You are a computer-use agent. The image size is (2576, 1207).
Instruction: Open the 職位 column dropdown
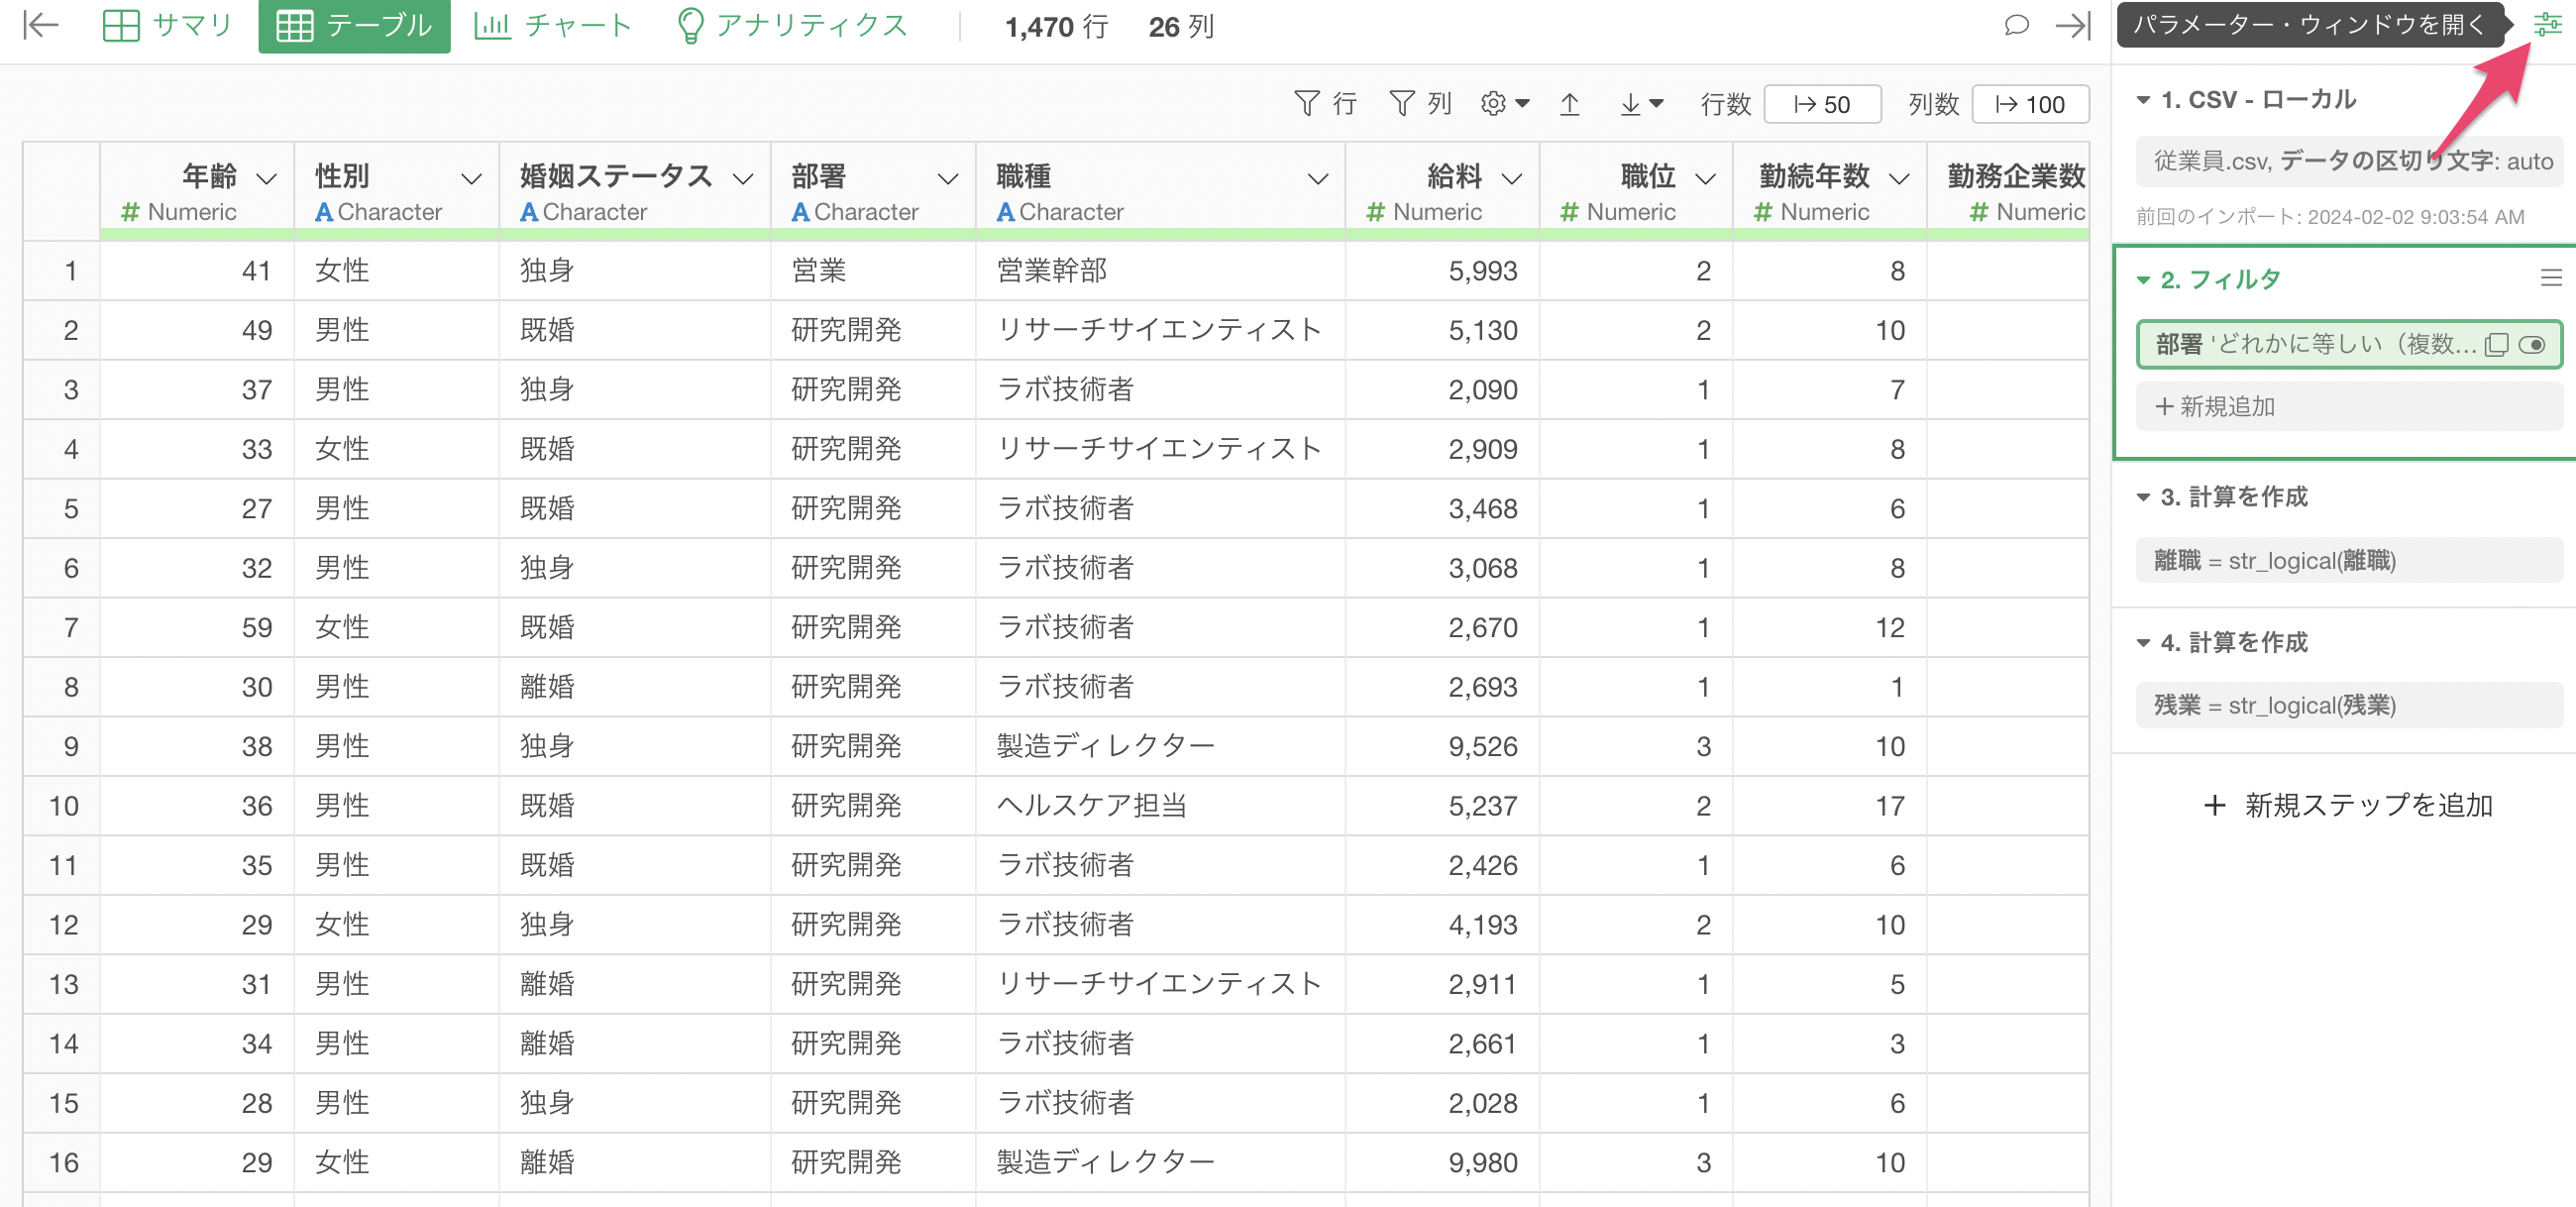click(x=1706, y=179)
